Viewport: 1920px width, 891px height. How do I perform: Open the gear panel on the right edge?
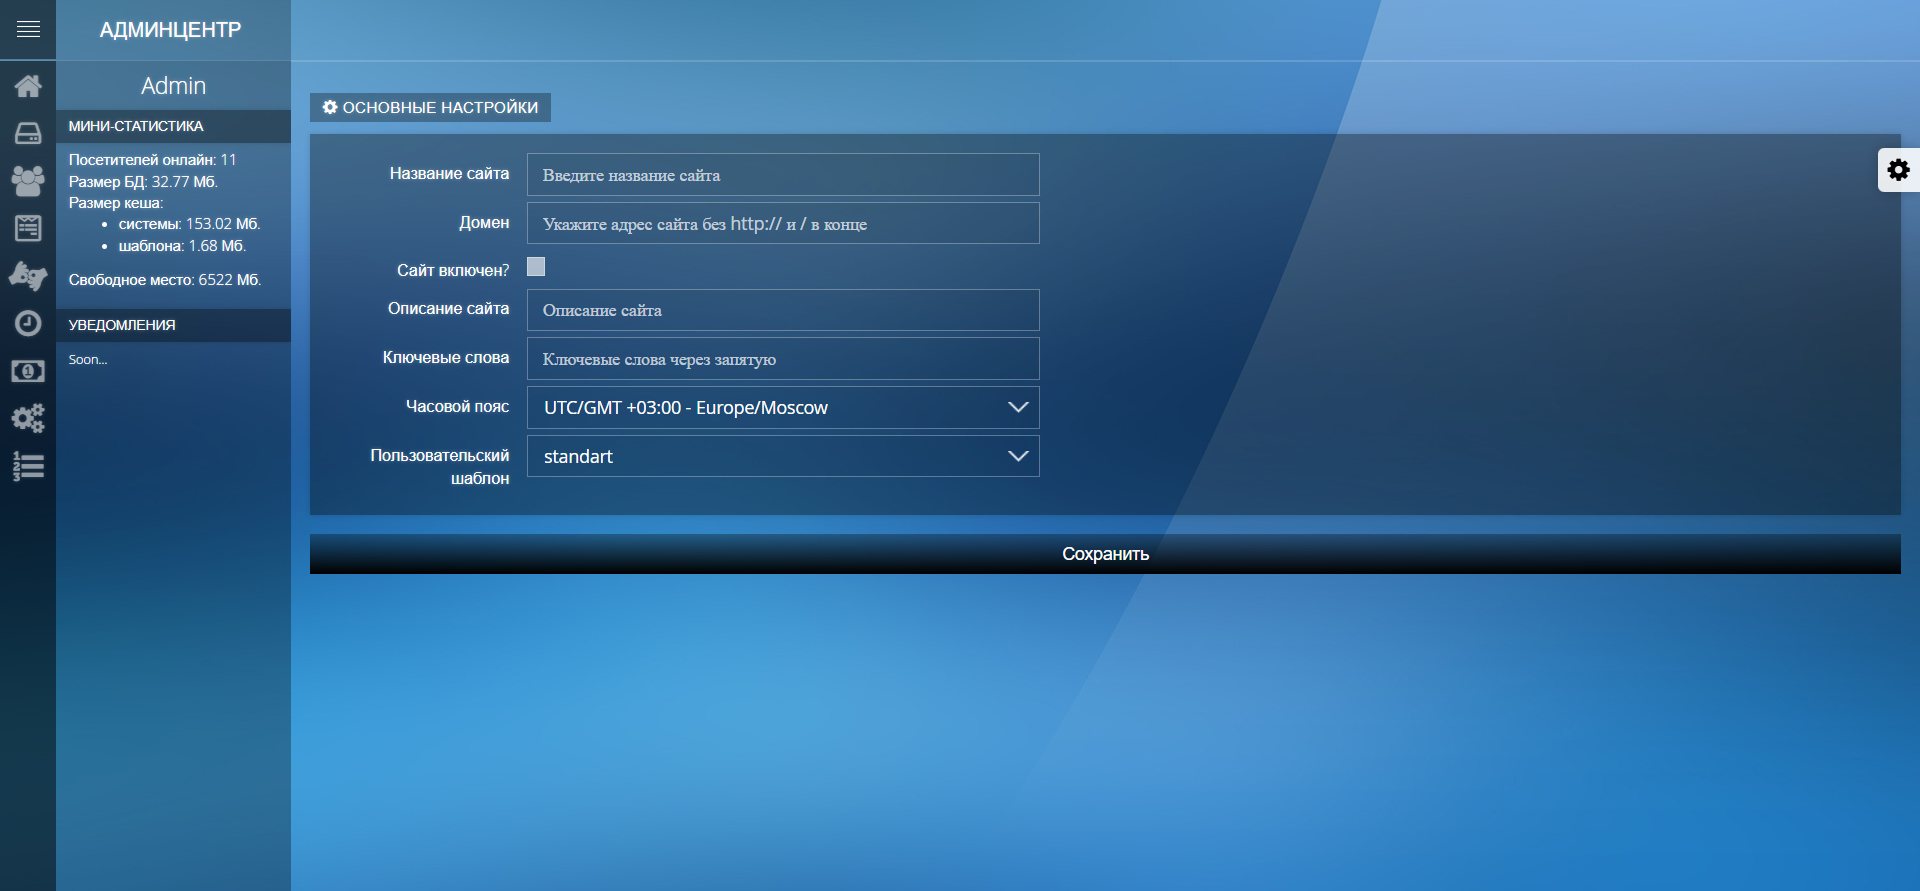pyautogui.click(x=1898, y=170)
